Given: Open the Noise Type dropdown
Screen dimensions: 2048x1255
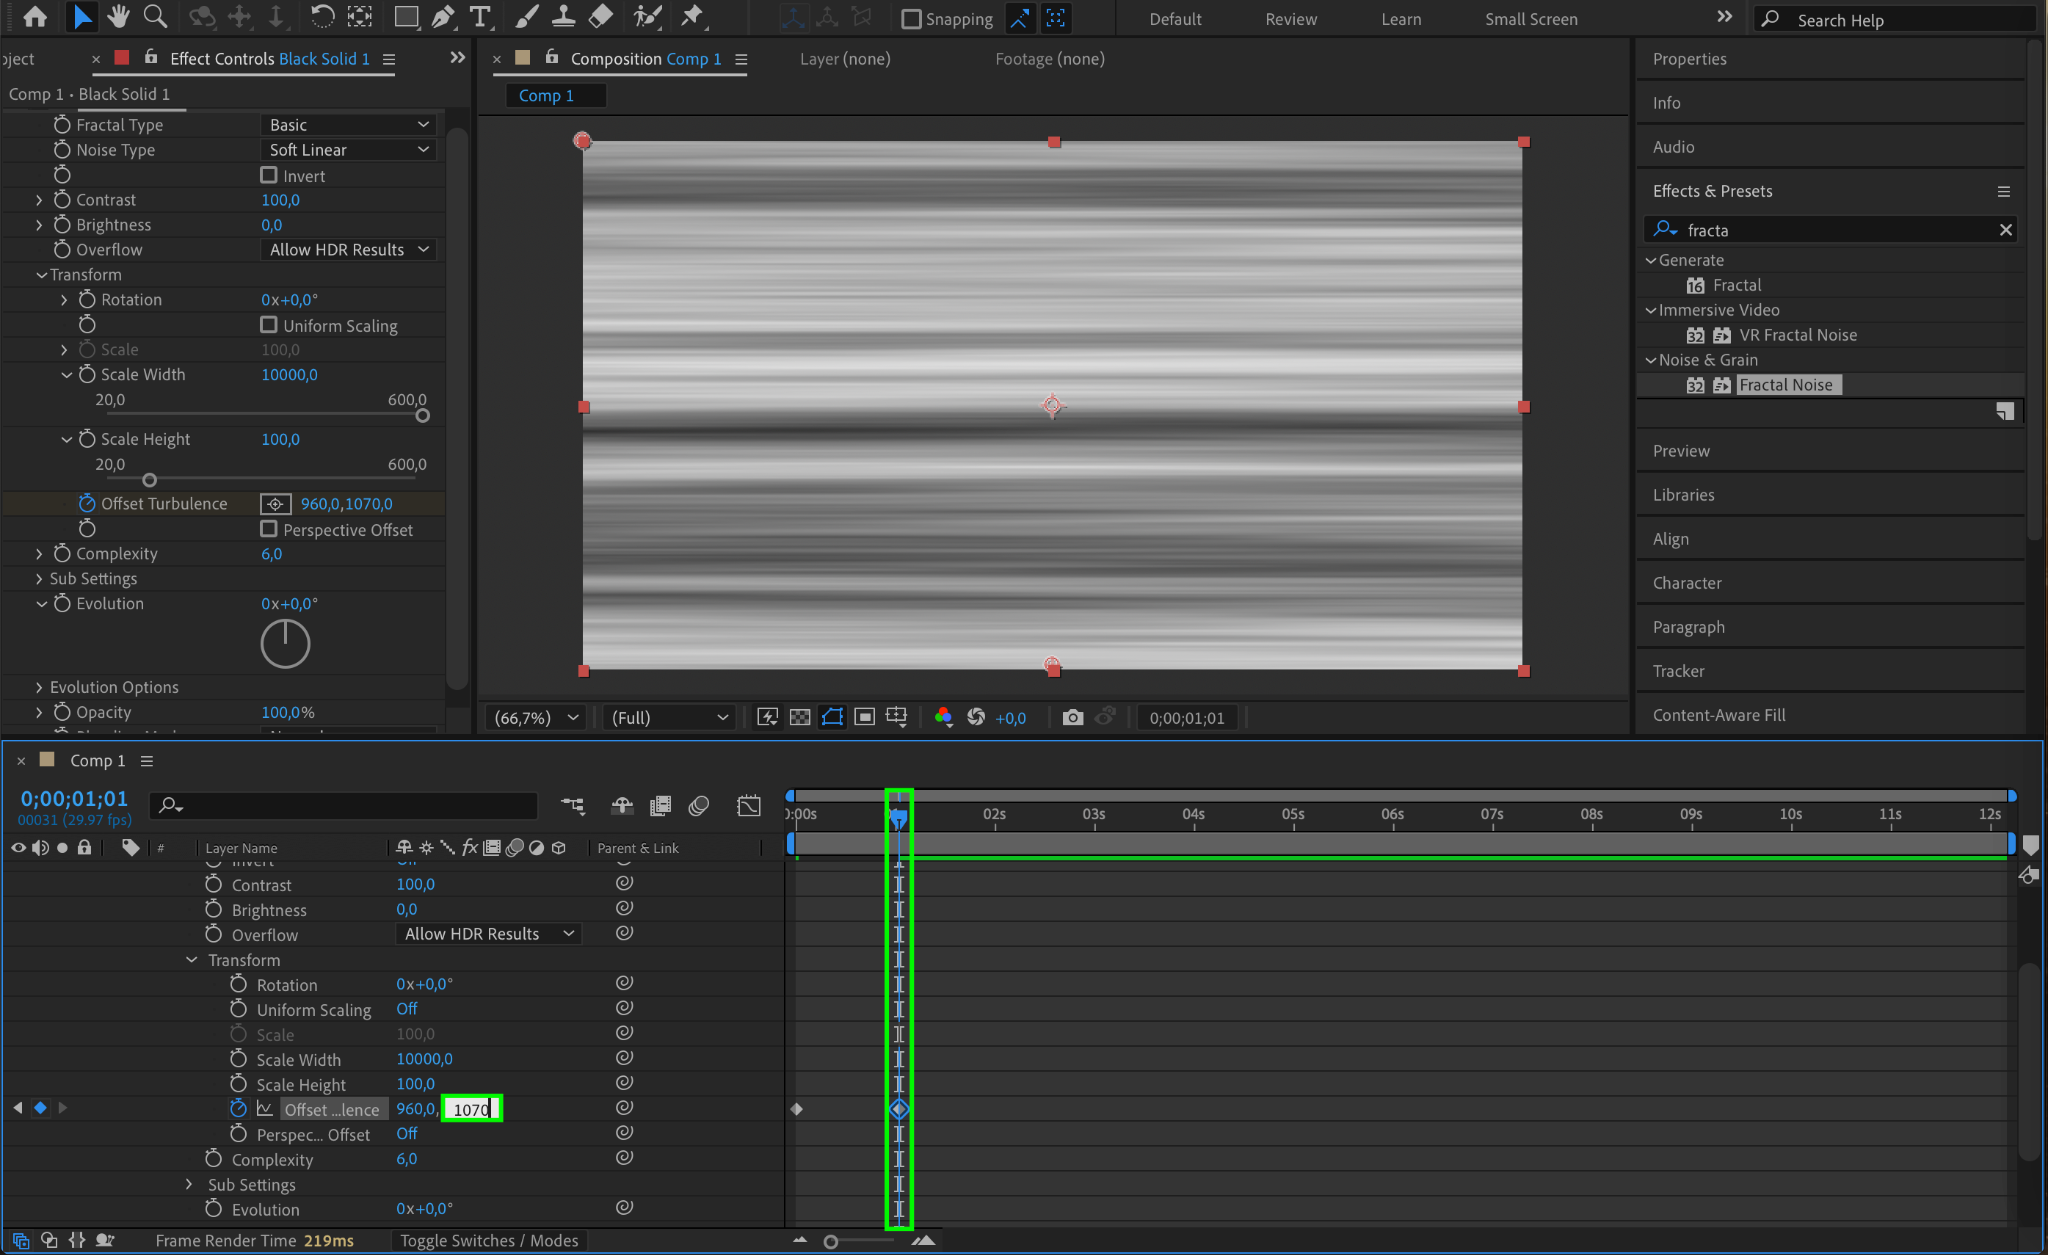Looking at the screenshot, I should (x=348, y=150).
